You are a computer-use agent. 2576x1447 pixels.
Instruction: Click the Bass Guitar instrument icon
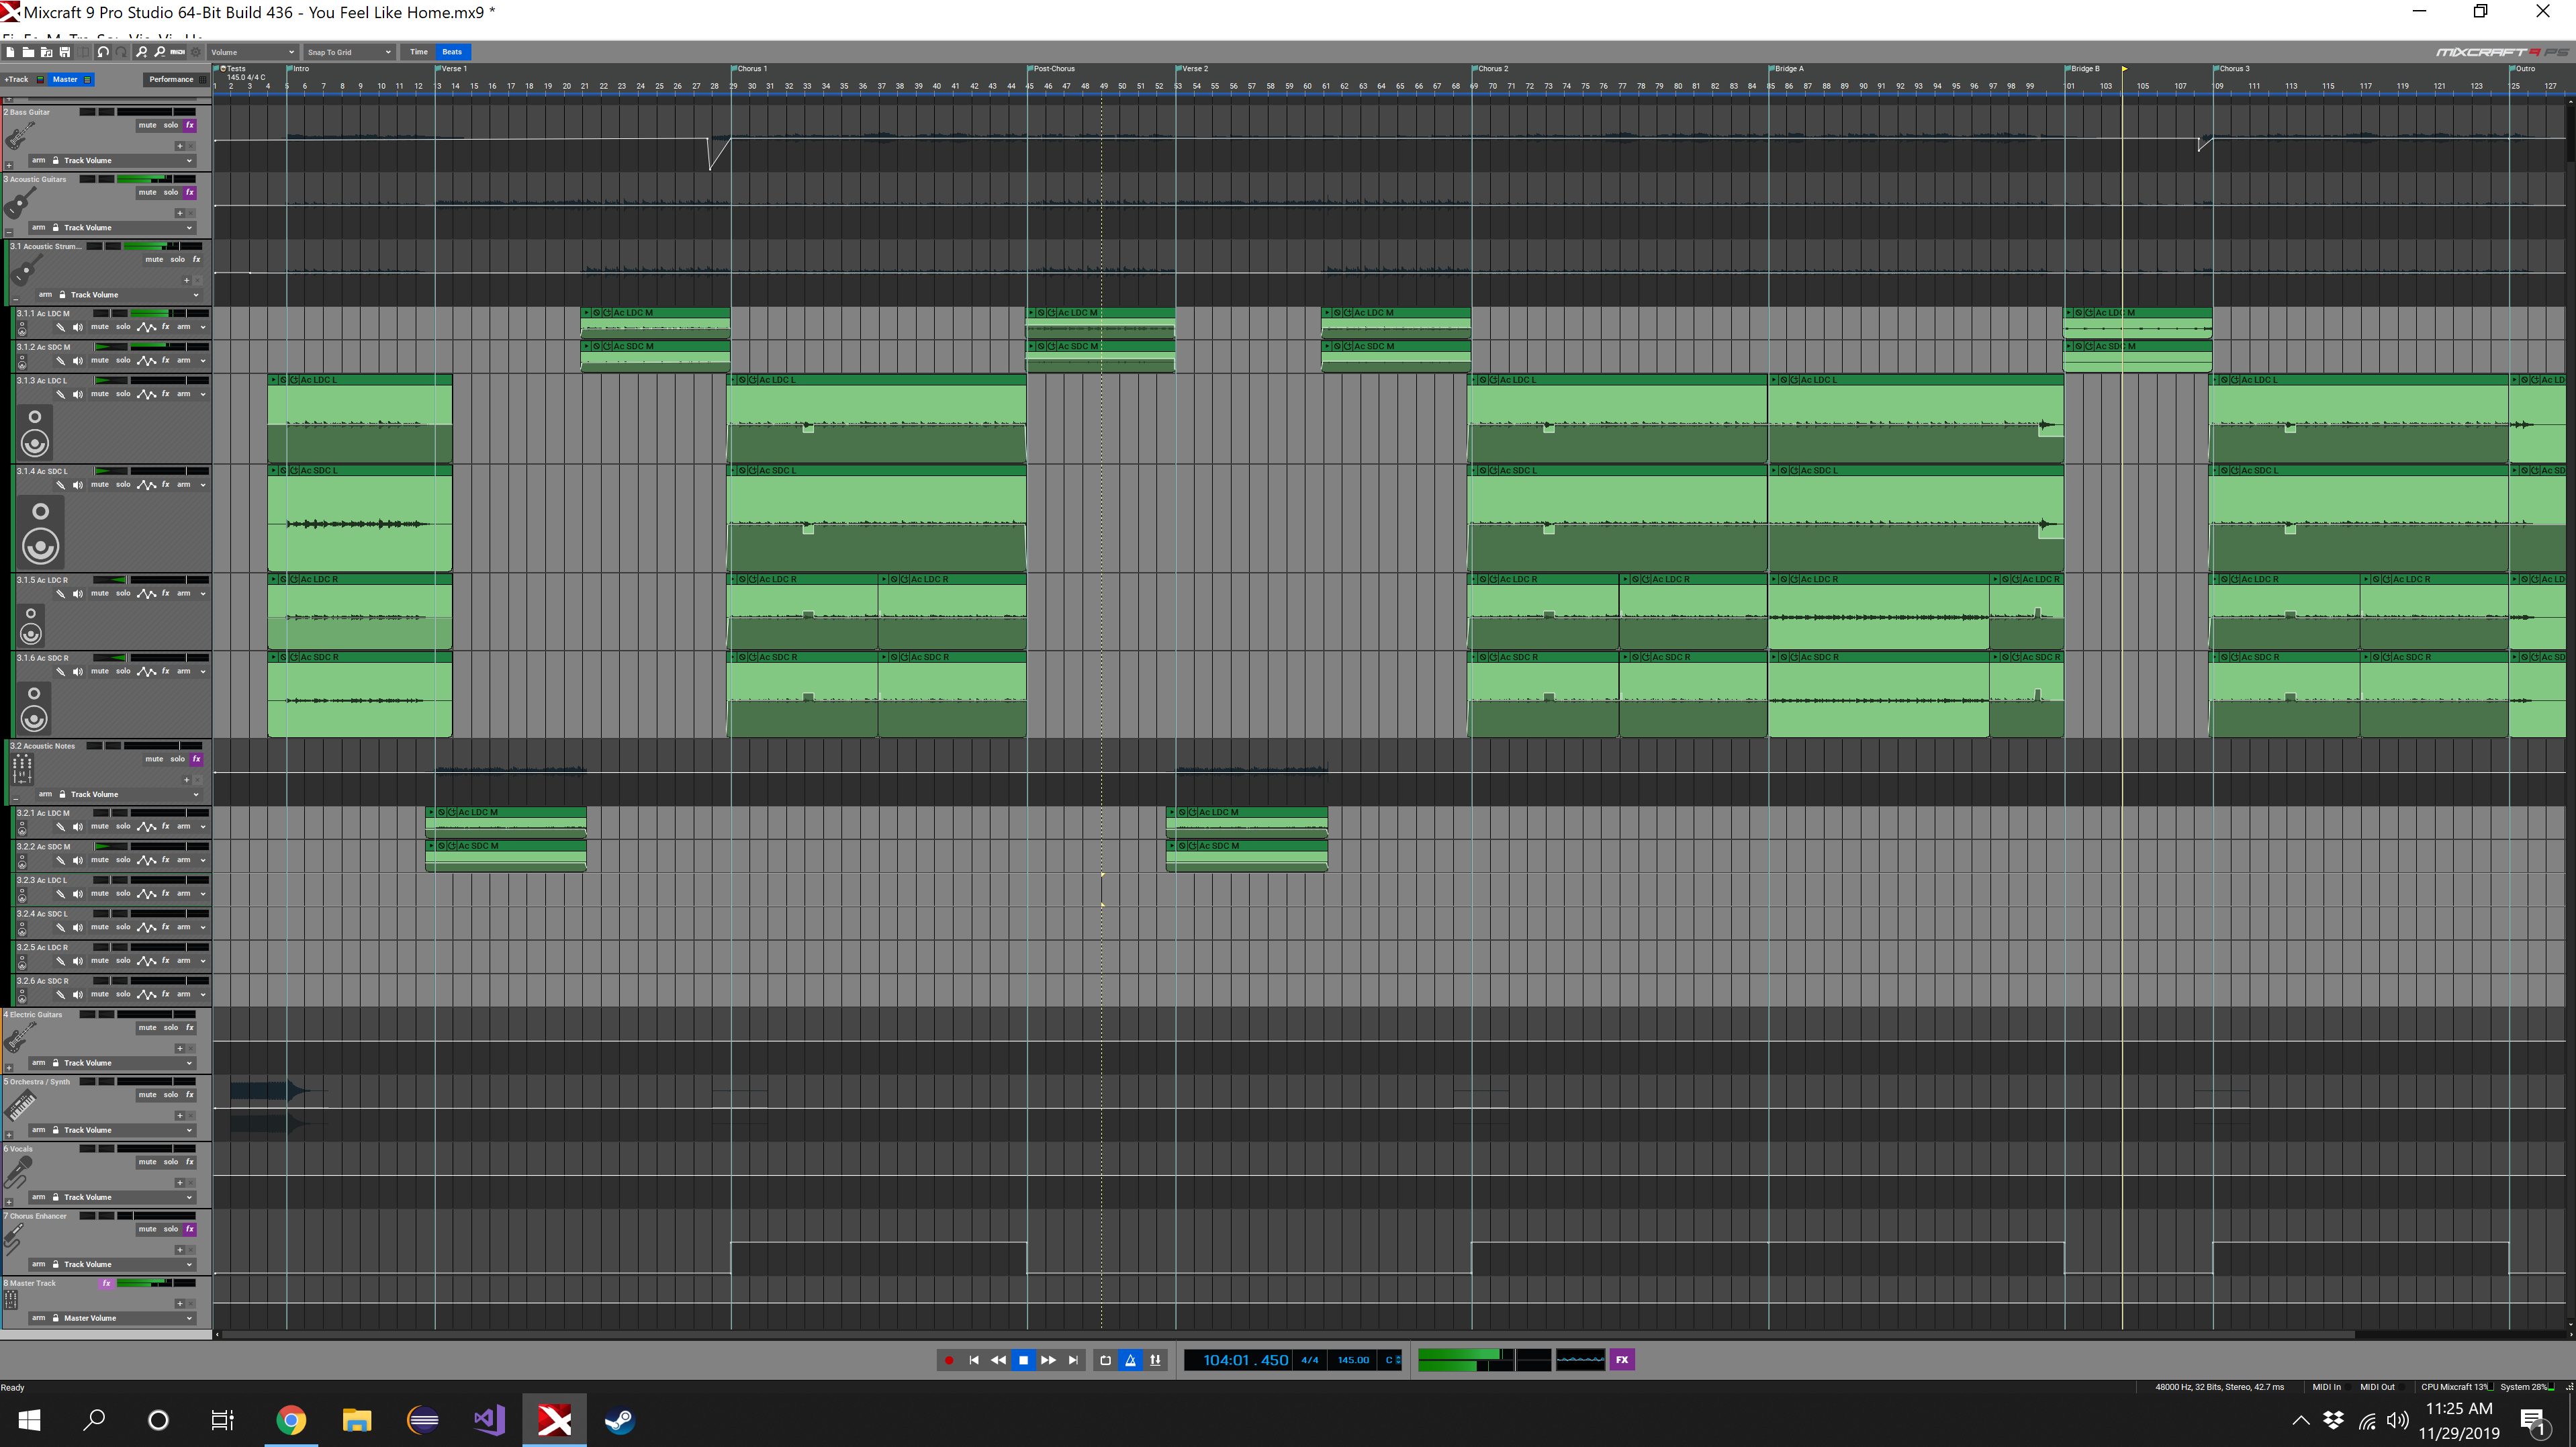tap(20, 136)
